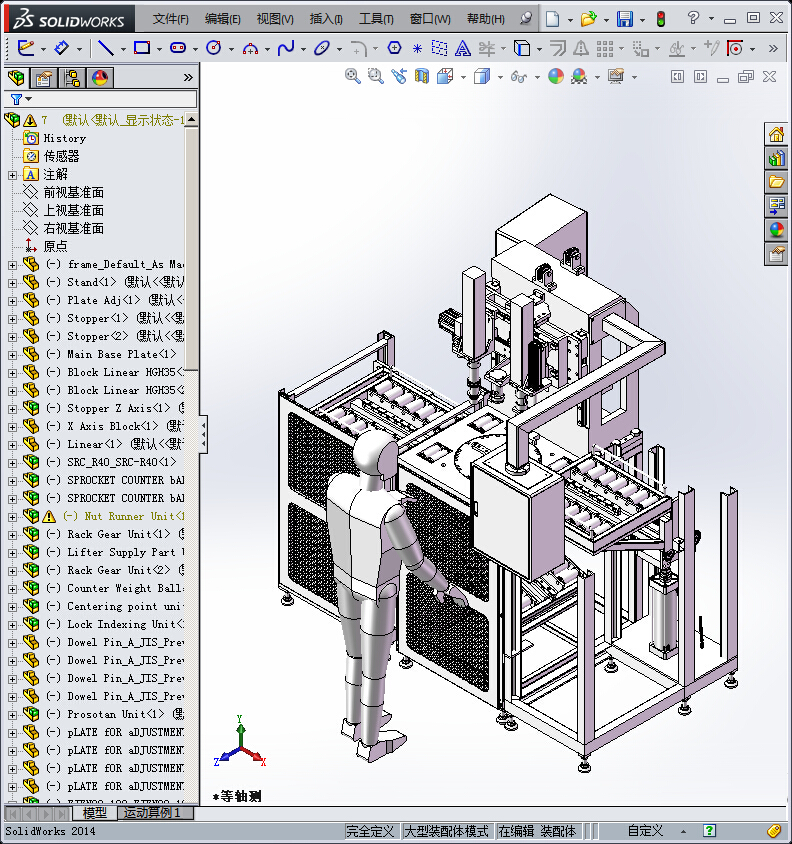Choose the Line sketch tool
This screenshot has width=792, height=844.
[106, 48]
